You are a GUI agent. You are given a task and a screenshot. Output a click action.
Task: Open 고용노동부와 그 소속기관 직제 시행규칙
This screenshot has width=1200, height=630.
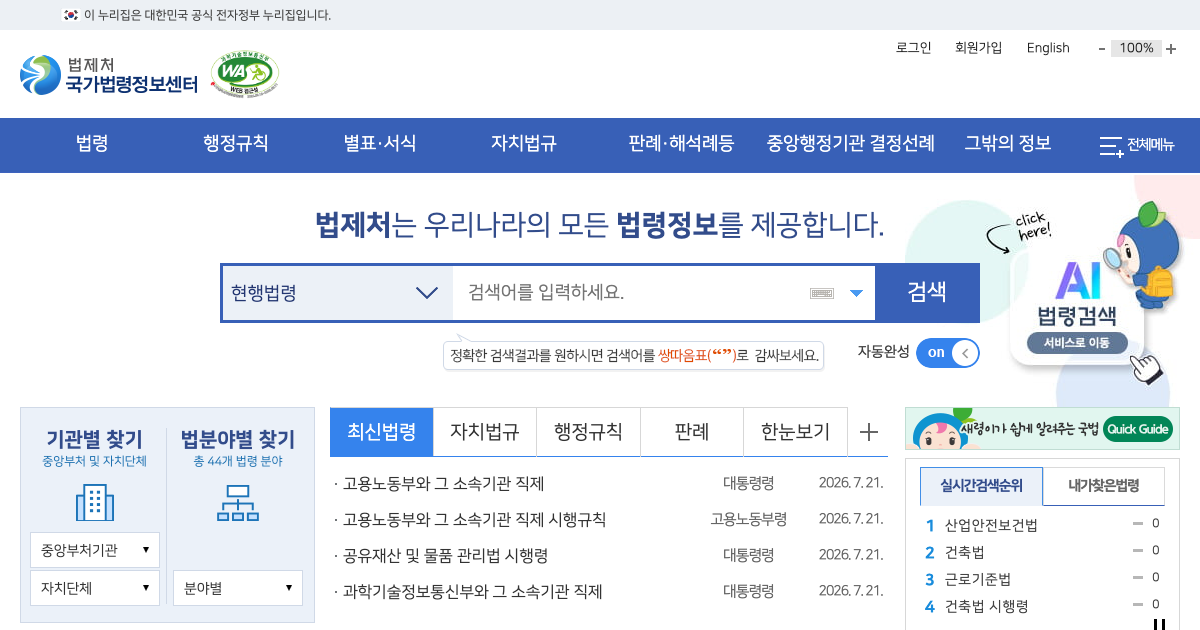(474, 520)
